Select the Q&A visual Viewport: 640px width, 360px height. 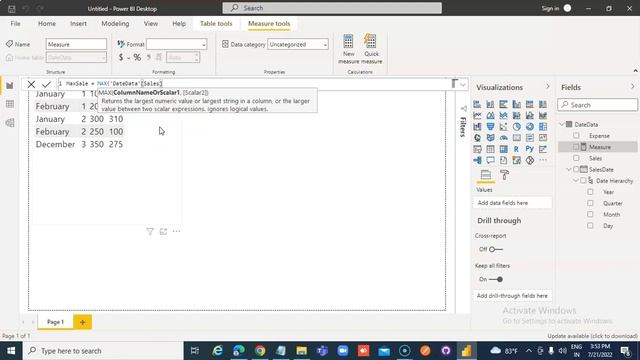coord(490,160)
